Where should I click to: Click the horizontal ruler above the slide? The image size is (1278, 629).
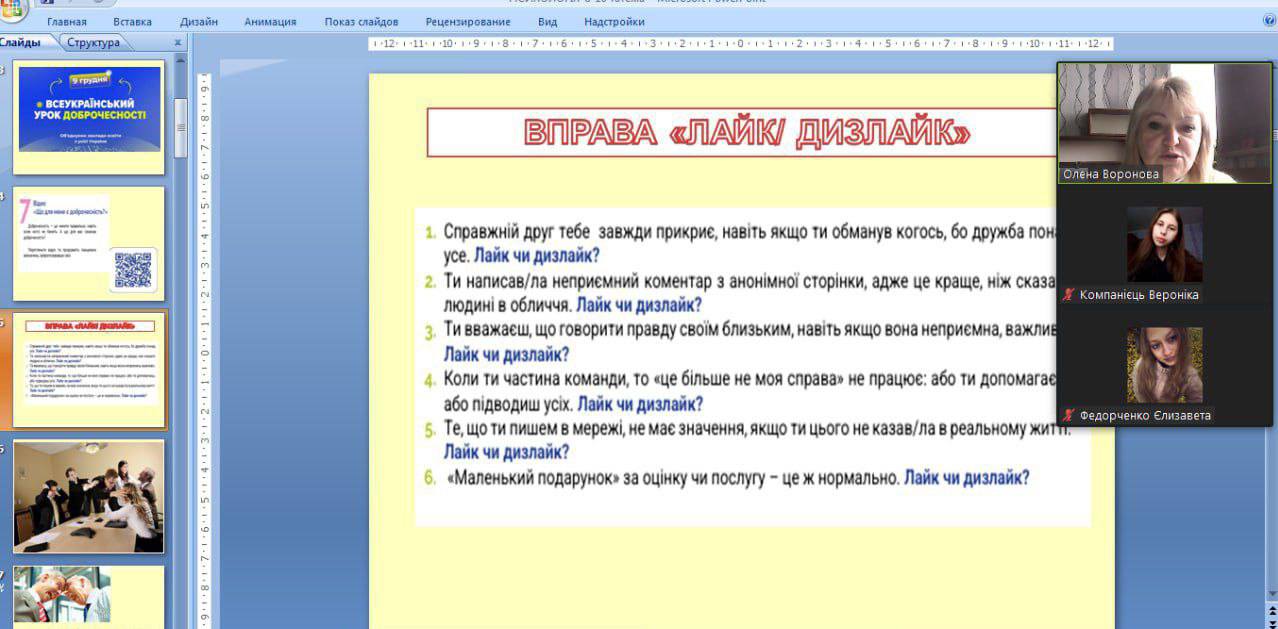click(x=740, y=44)
